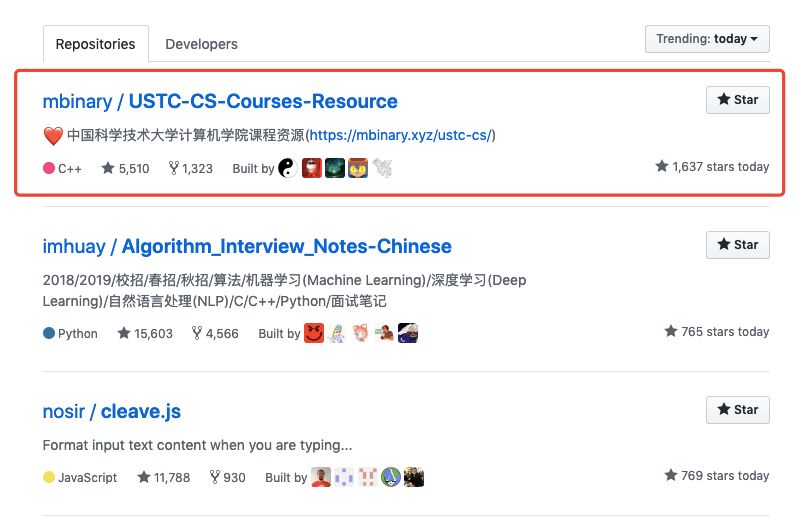
Task: Open the Trending: today dropdown
Action: (707, 39)
